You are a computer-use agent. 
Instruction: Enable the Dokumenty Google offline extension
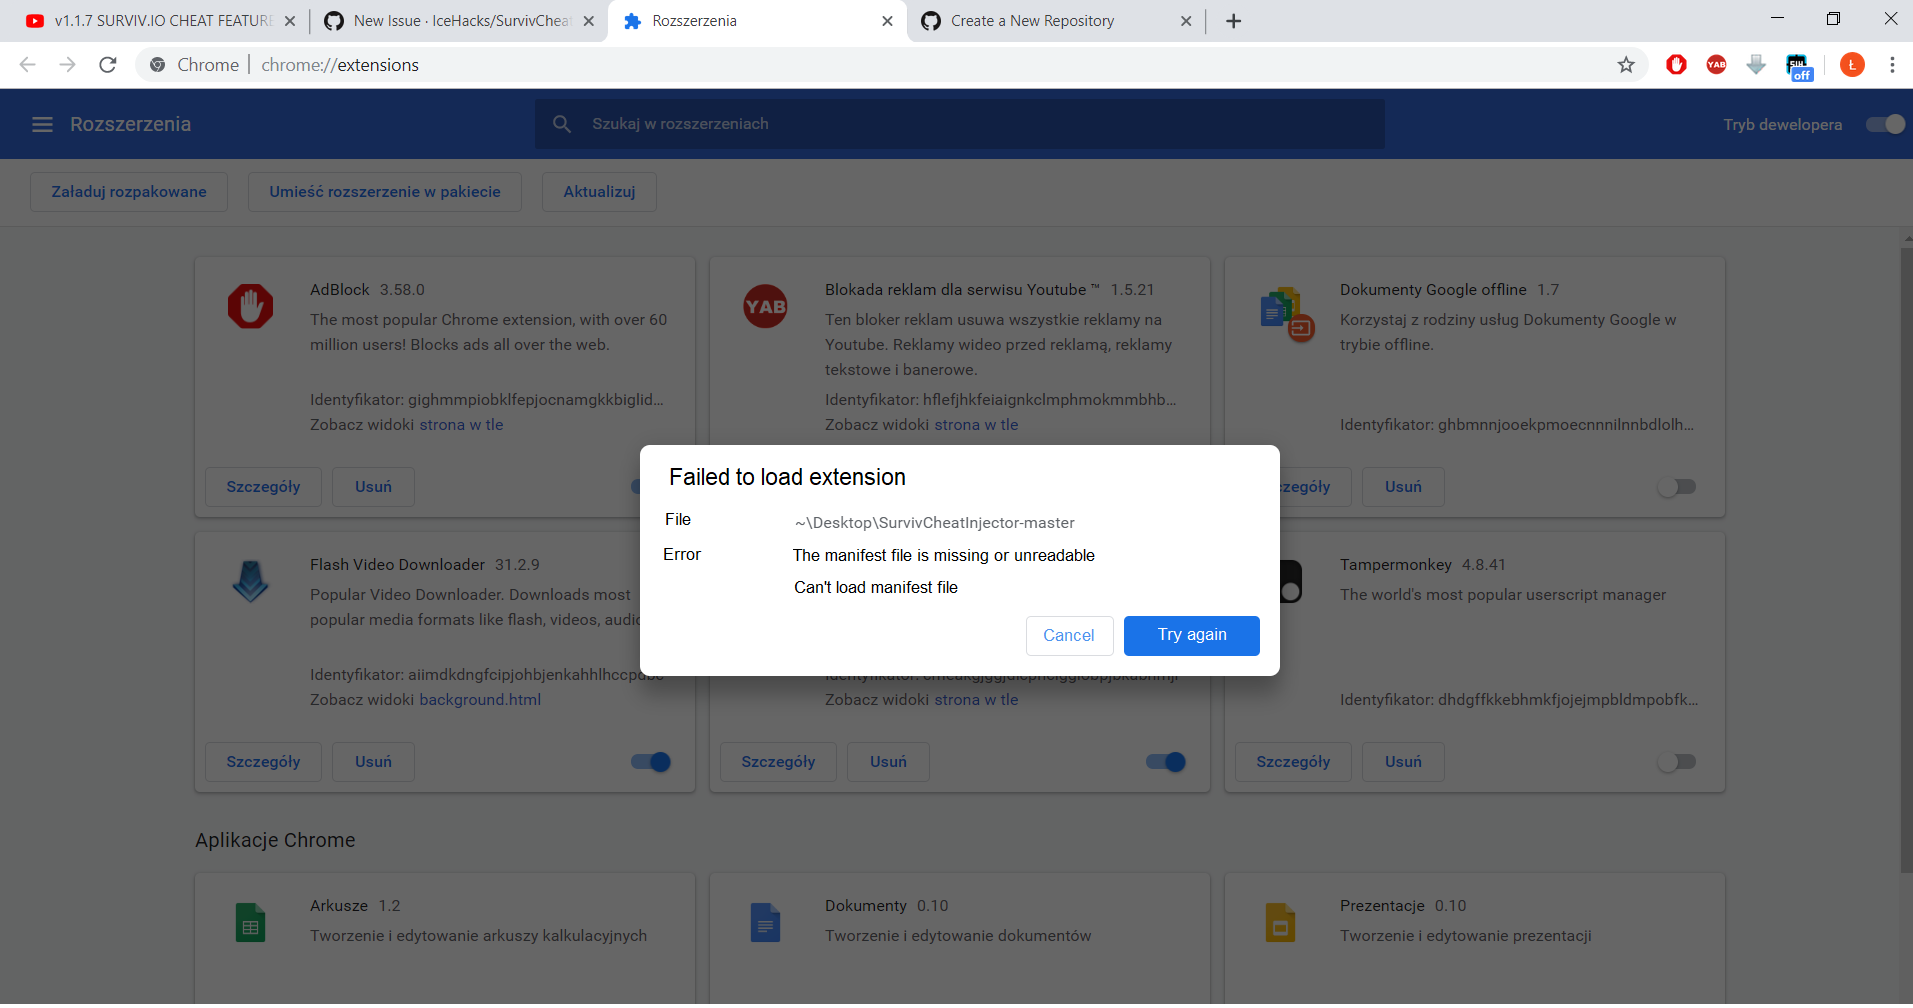tap(1677, 487)
